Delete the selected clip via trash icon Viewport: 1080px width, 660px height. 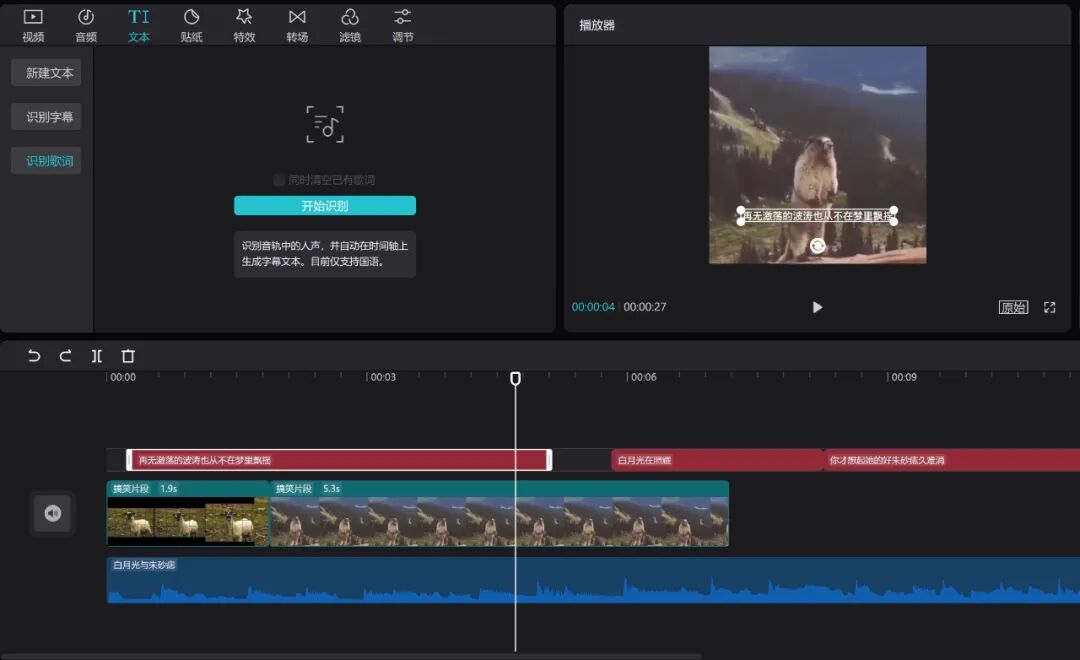(x=127, y=355)
